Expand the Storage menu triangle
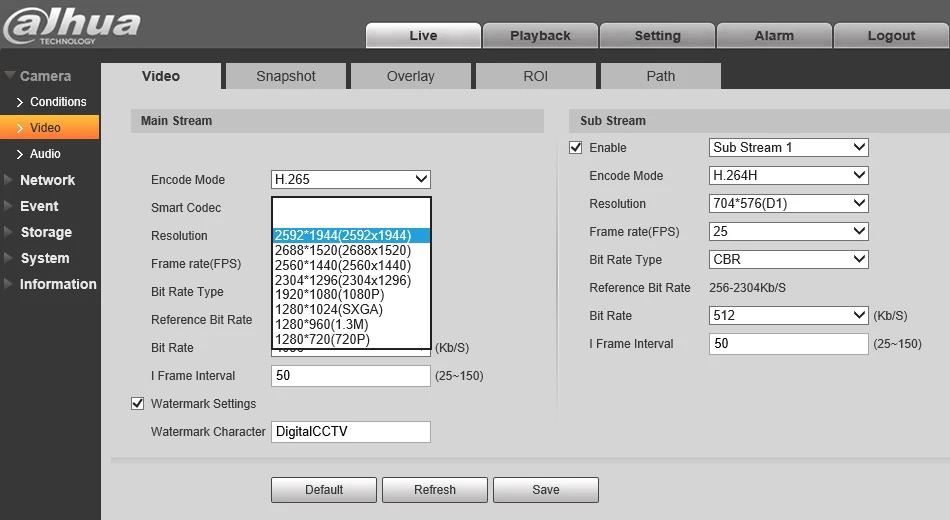This screenshot has width=950, height=520. click(x=8, y=232)
